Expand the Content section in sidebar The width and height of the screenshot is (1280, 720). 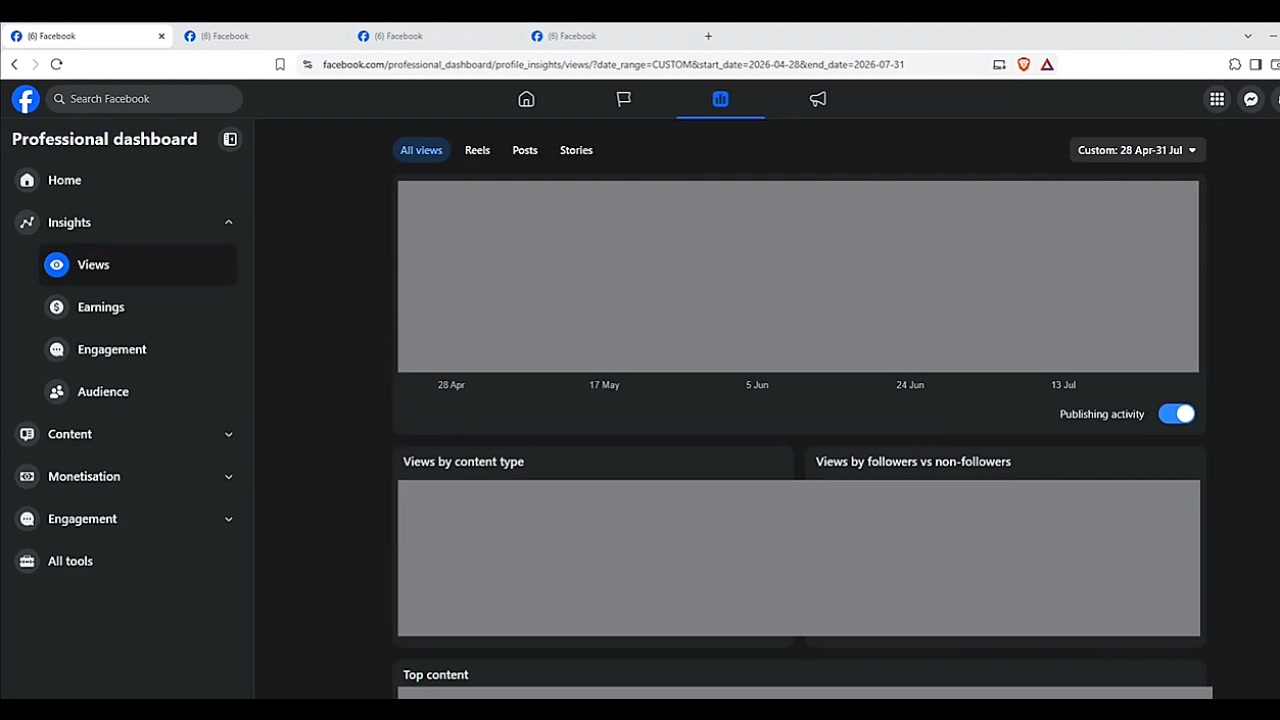point(126,434)
